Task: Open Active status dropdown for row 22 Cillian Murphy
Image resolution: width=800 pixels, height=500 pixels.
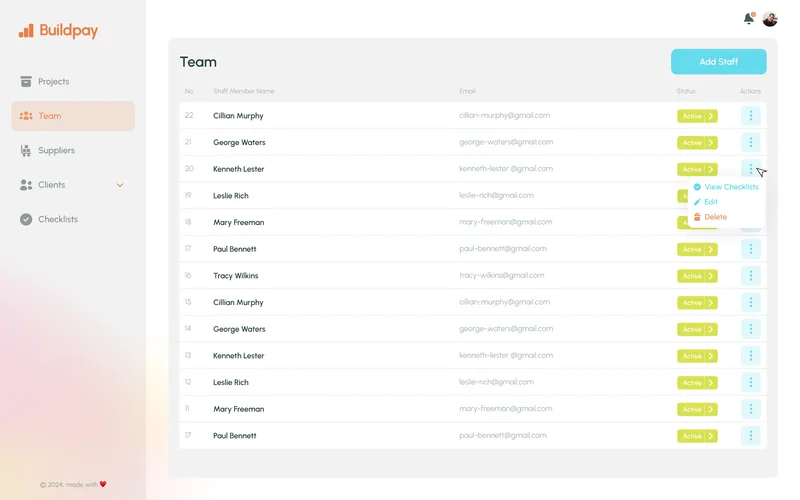Action: [x=697, y=116]
